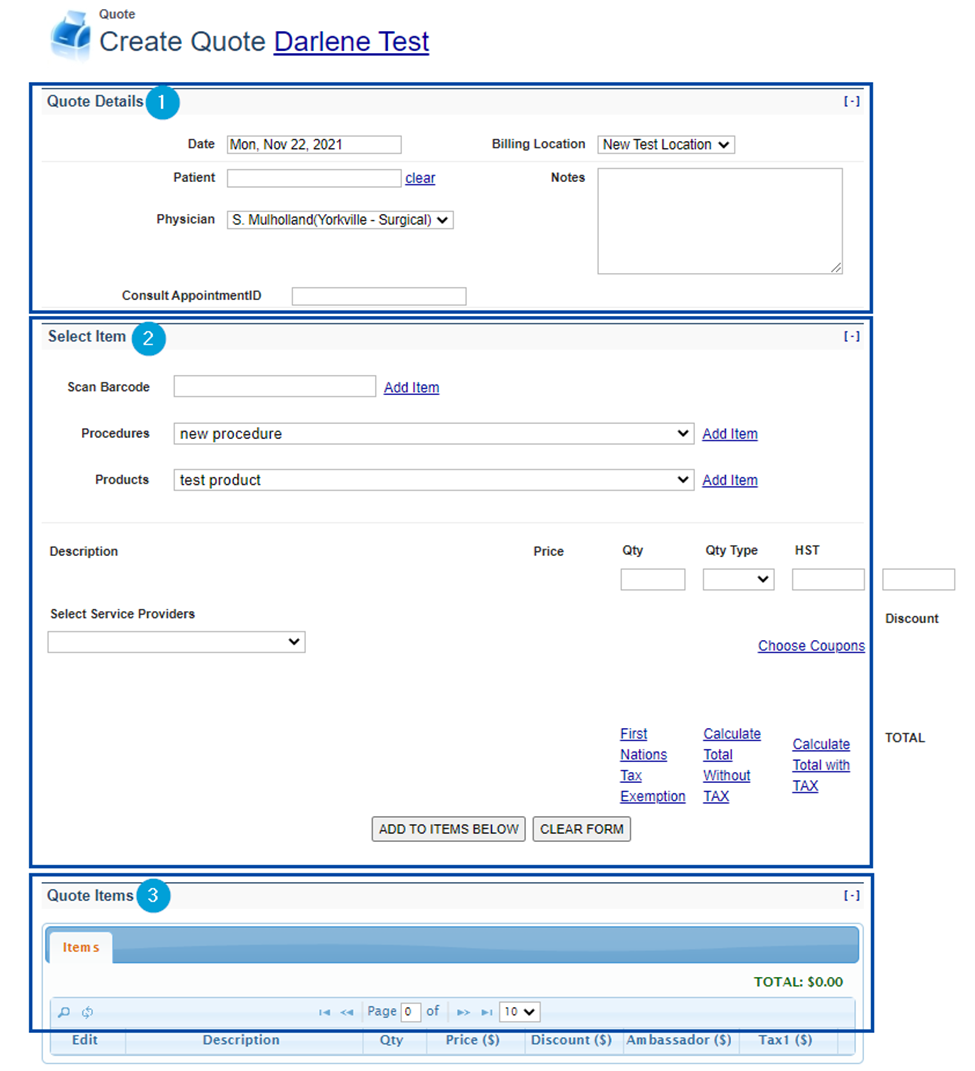This screenshot has width=975, height=1071.
Task: Click the refresh icon in items grid
Action: (x=88, y=1012)
